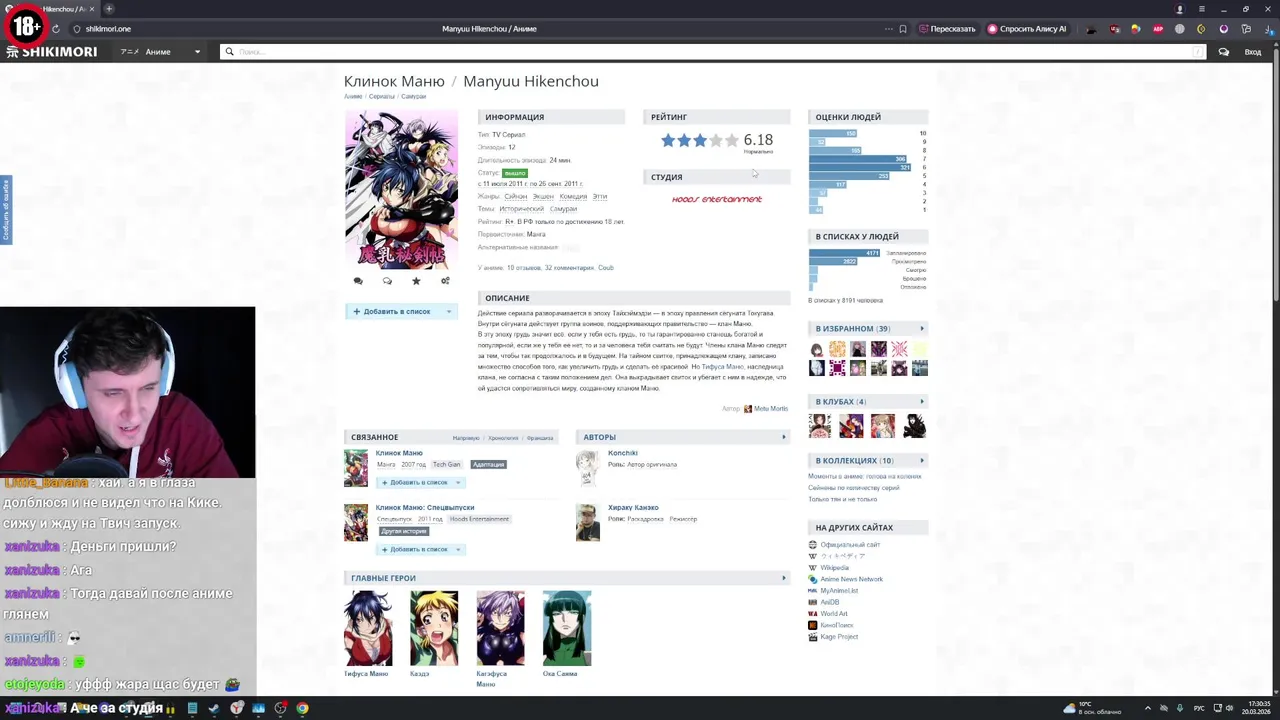Screen dimensions: 1280x720
Task: Open the Сэйнэн genre link
Action: 515,197
